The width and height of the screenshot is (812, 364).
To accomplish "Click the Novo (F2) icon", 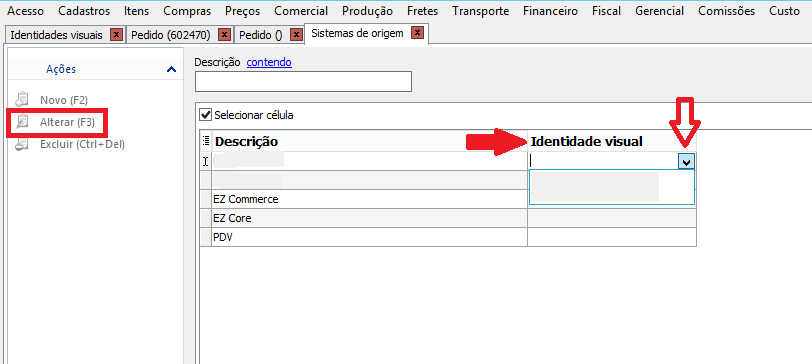I will (x=22, y=100).
